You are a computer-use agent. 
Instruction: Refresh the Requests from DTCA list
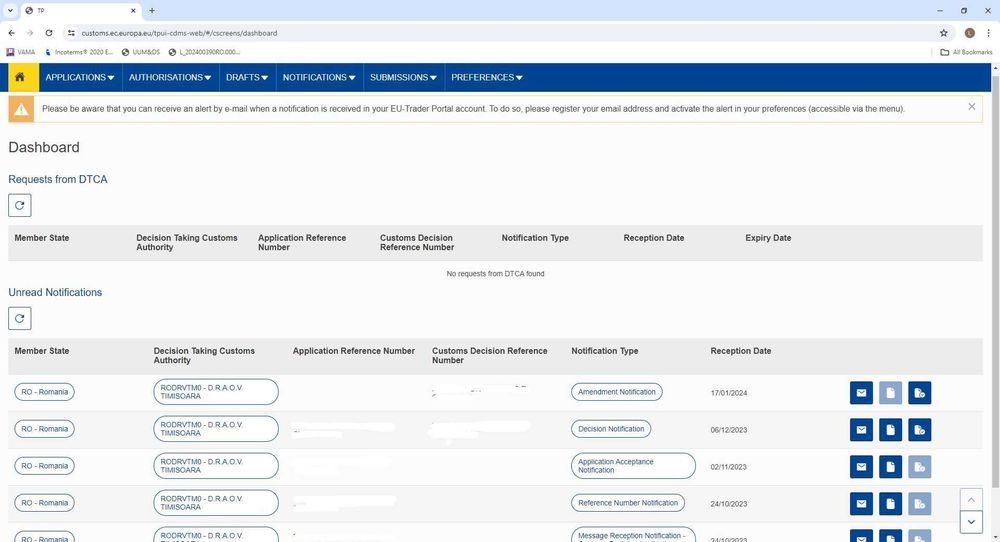[20, 205]
